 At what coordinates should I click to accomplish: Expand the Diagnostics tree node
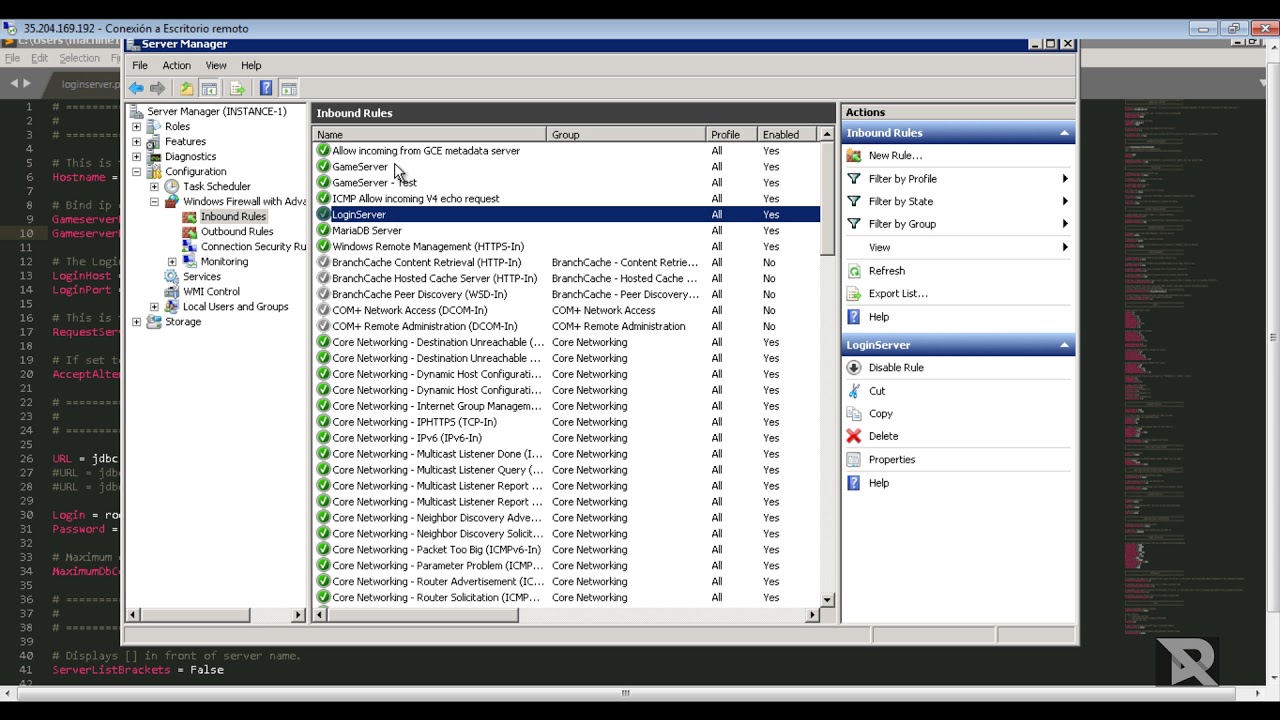(137, 157)
